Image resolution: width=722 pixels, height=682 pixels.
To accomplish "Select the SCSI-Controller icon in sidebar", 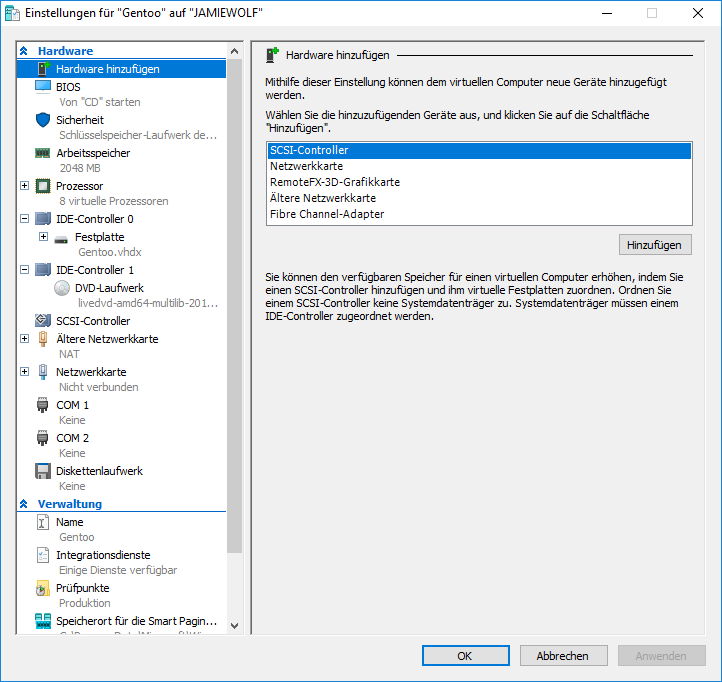I will [43, 321].
